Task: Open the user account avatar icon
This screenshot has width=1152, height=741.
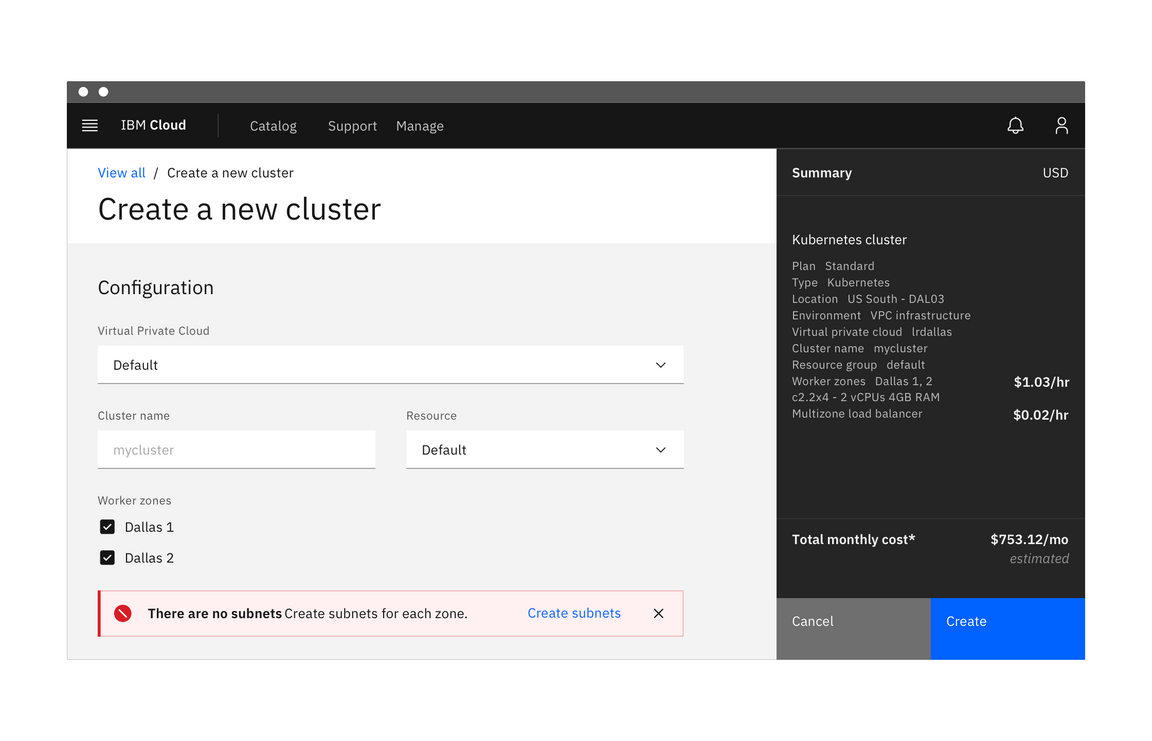Action: point(1061,125)
